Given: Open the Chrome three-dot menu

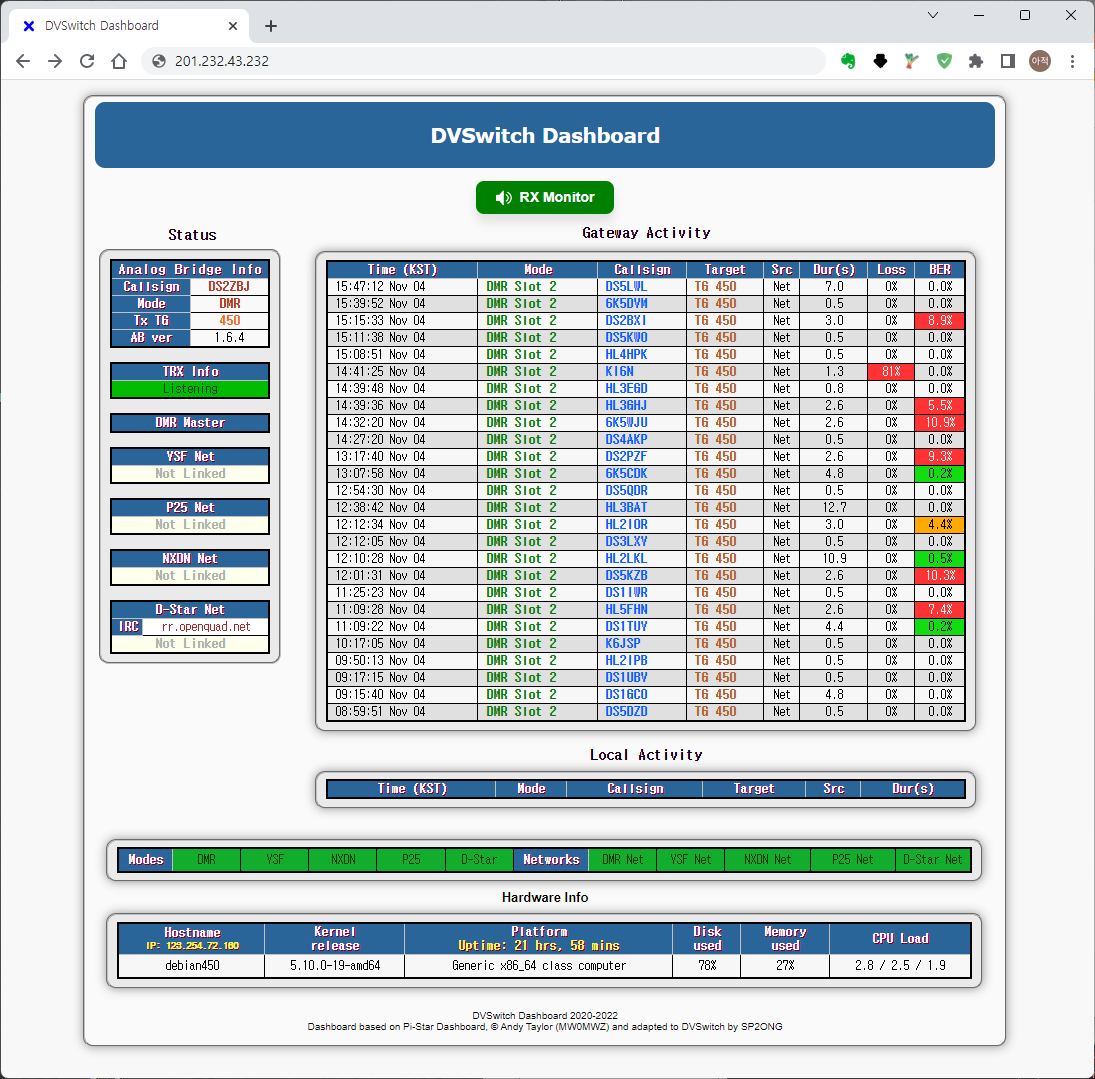Looking at the screenshot, I should (1072, 61).
